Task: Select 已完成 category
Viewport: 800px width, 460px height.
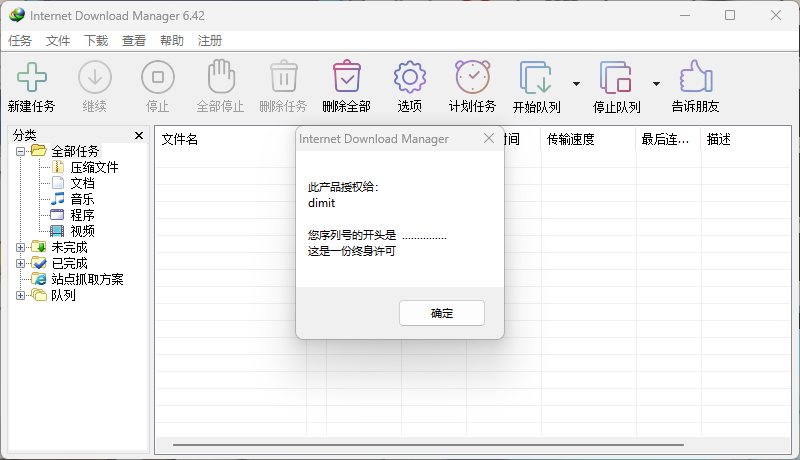Action: [x=69, y=263]
